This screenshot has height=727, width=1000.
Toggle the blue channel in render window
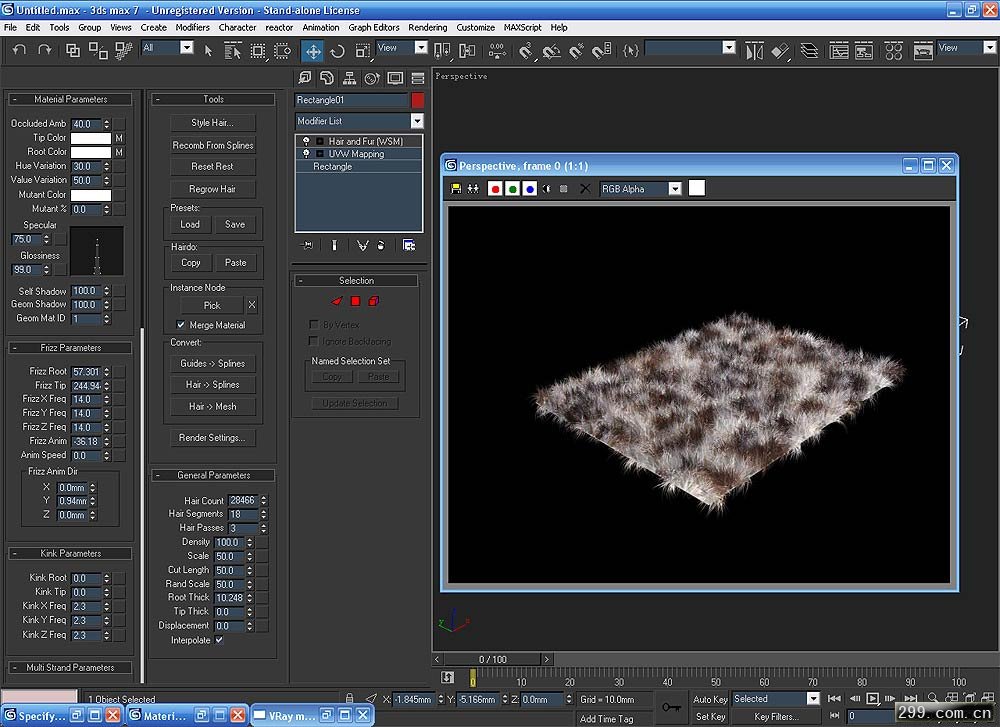click(529, 189)
